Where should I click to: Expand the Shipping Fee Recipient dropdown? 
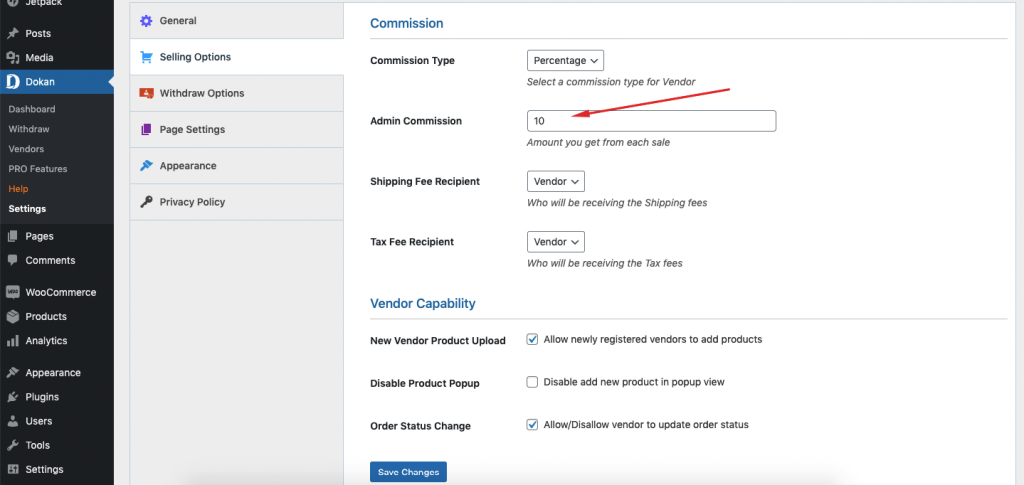pyautogui.click(x=555, y=182)
